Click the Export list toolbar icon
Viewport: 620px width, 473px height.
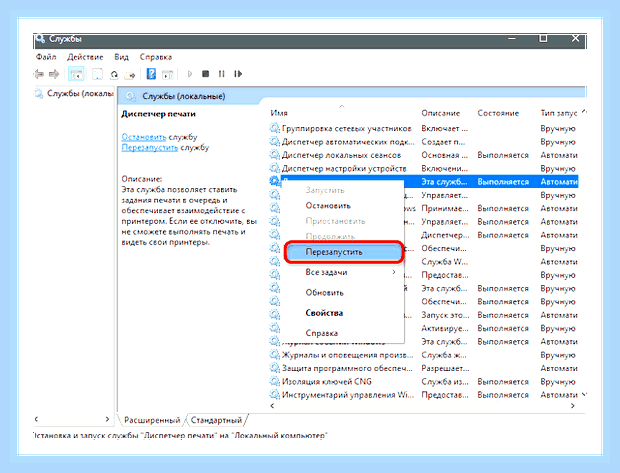pos(130,74)
